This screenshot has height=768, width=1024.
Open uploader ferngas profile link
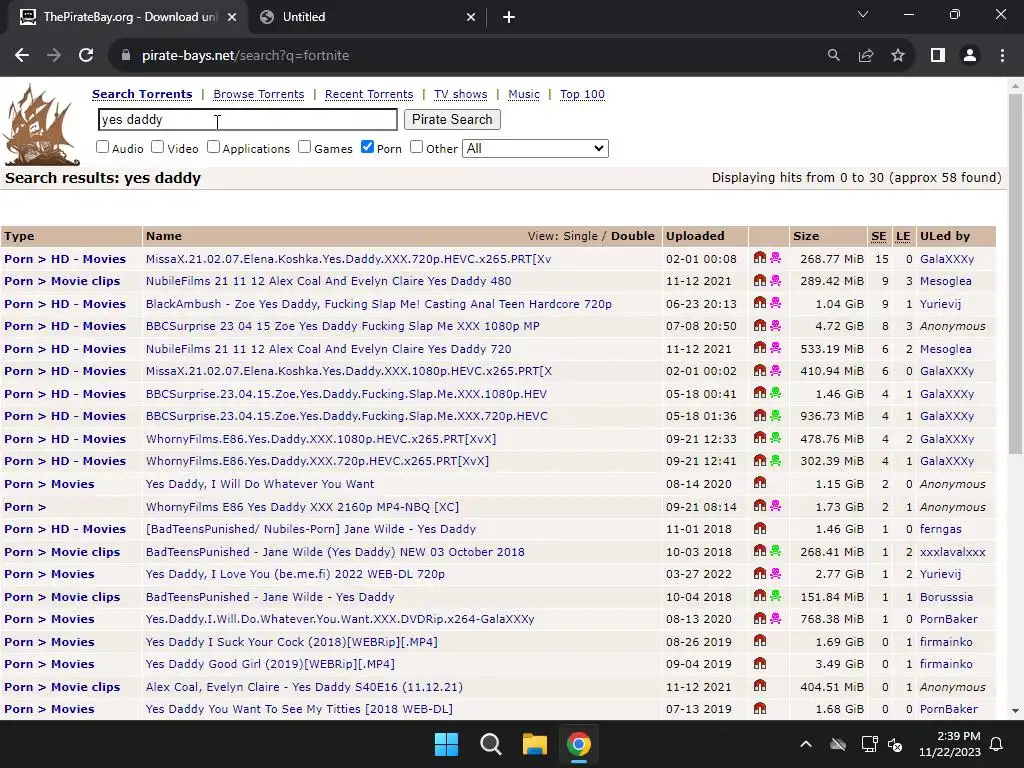[940, 529]
